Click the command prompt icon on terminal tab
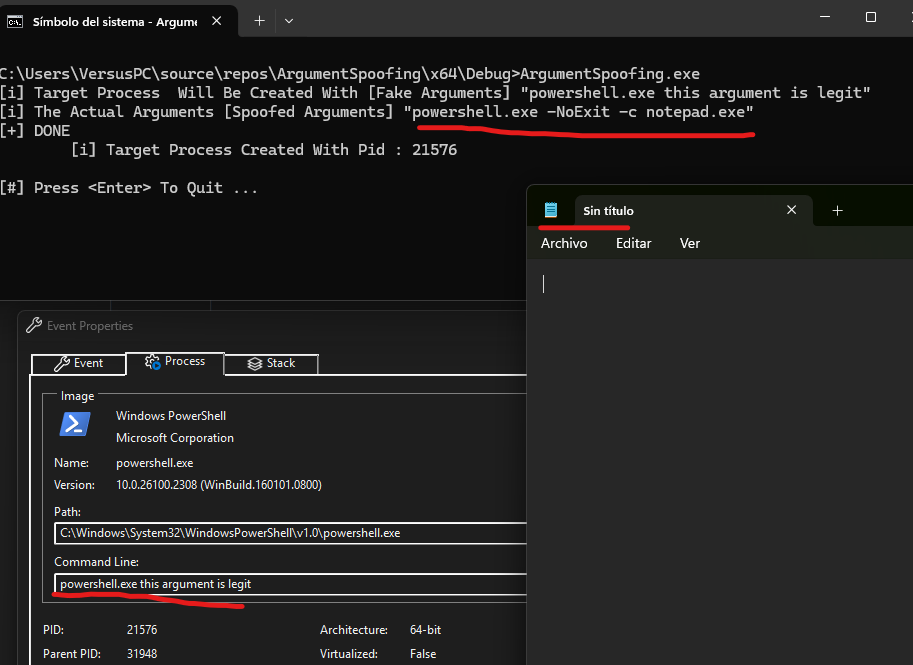Viewport: 913px width, 665px height. pos(15,22)
